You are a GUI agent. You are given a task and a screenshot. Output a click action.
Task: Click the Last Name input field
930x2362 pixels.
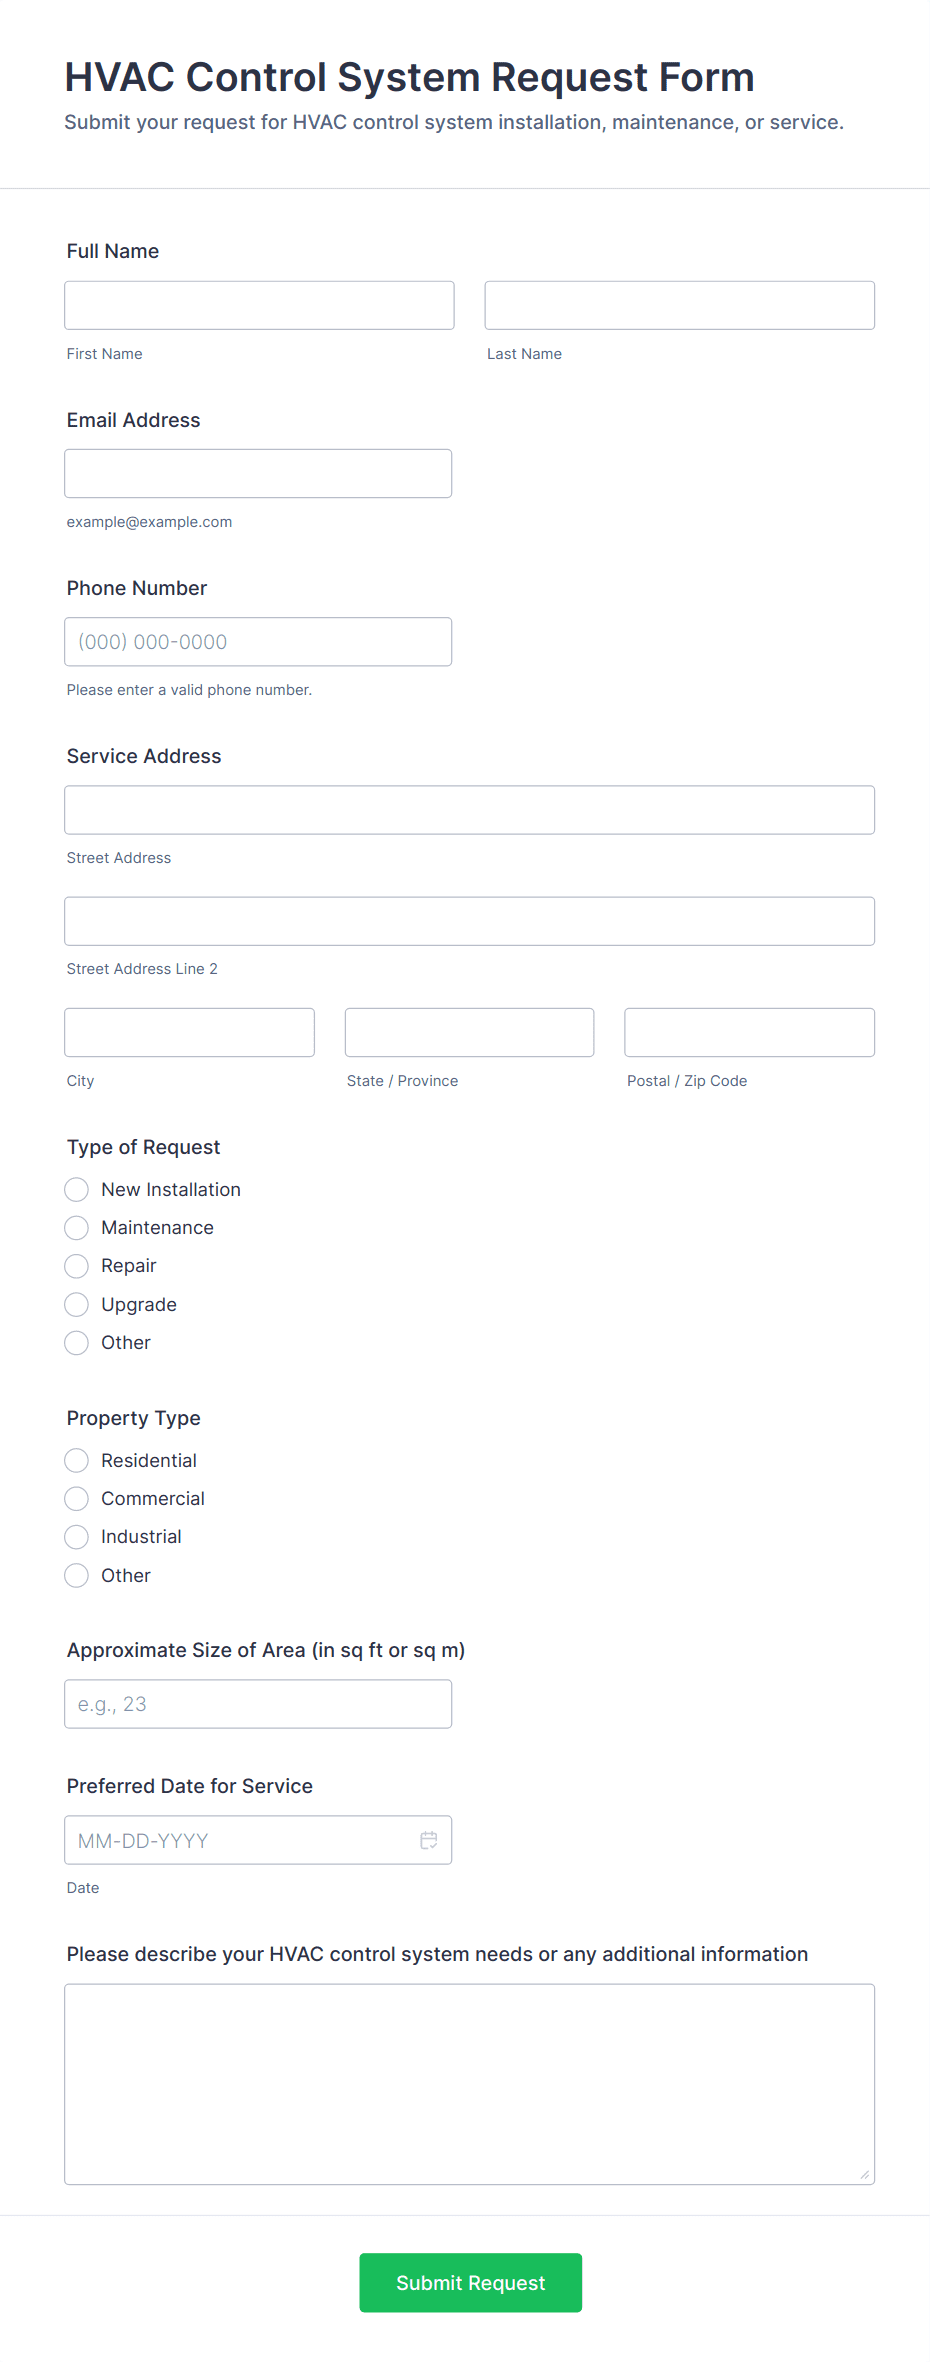point(679,305)
